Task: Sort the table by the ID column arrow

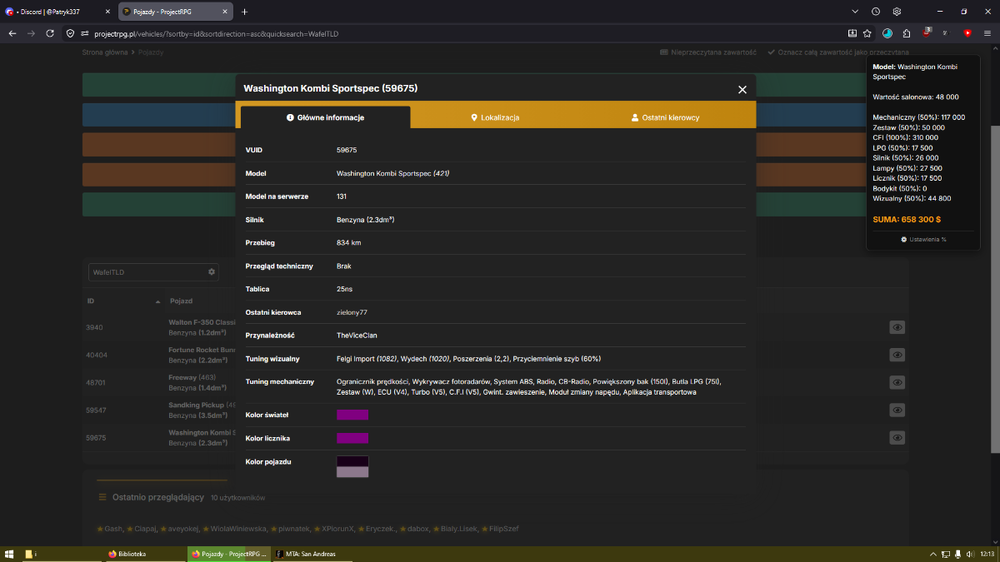Action: [158, 301]
